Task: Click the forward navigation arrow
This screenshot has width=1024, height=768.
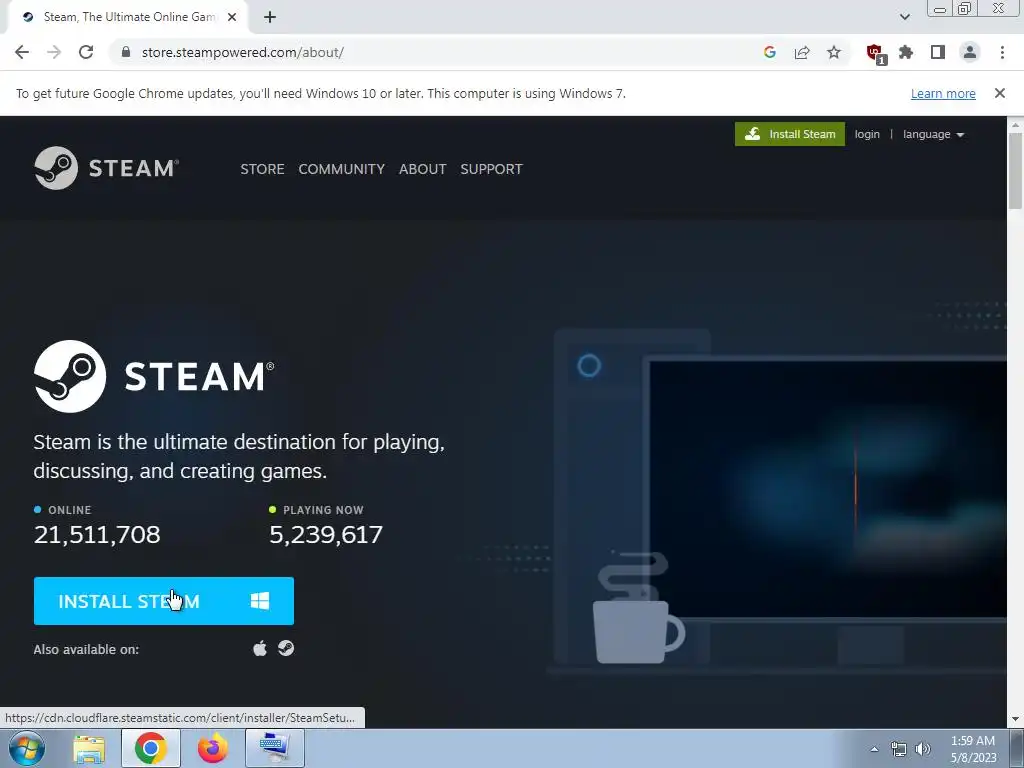Action: (54, 52)
